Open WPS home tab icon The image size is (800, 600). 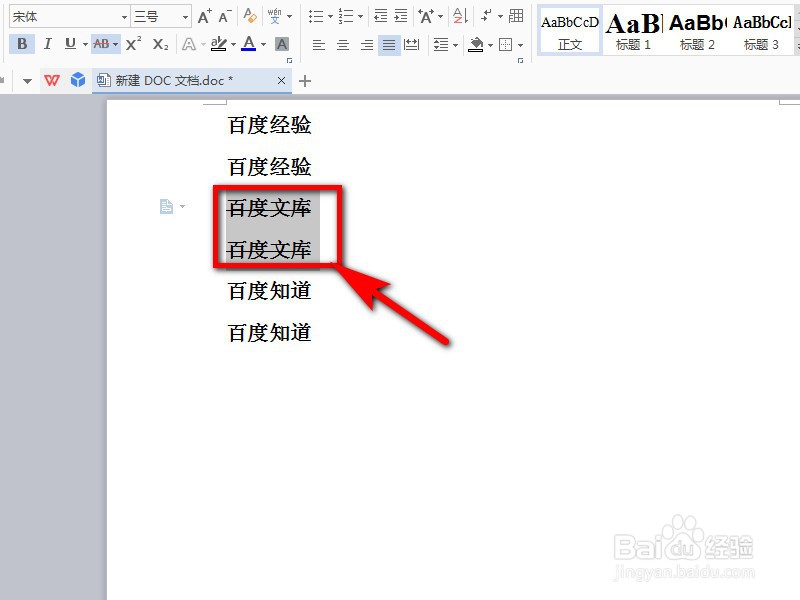52,80
